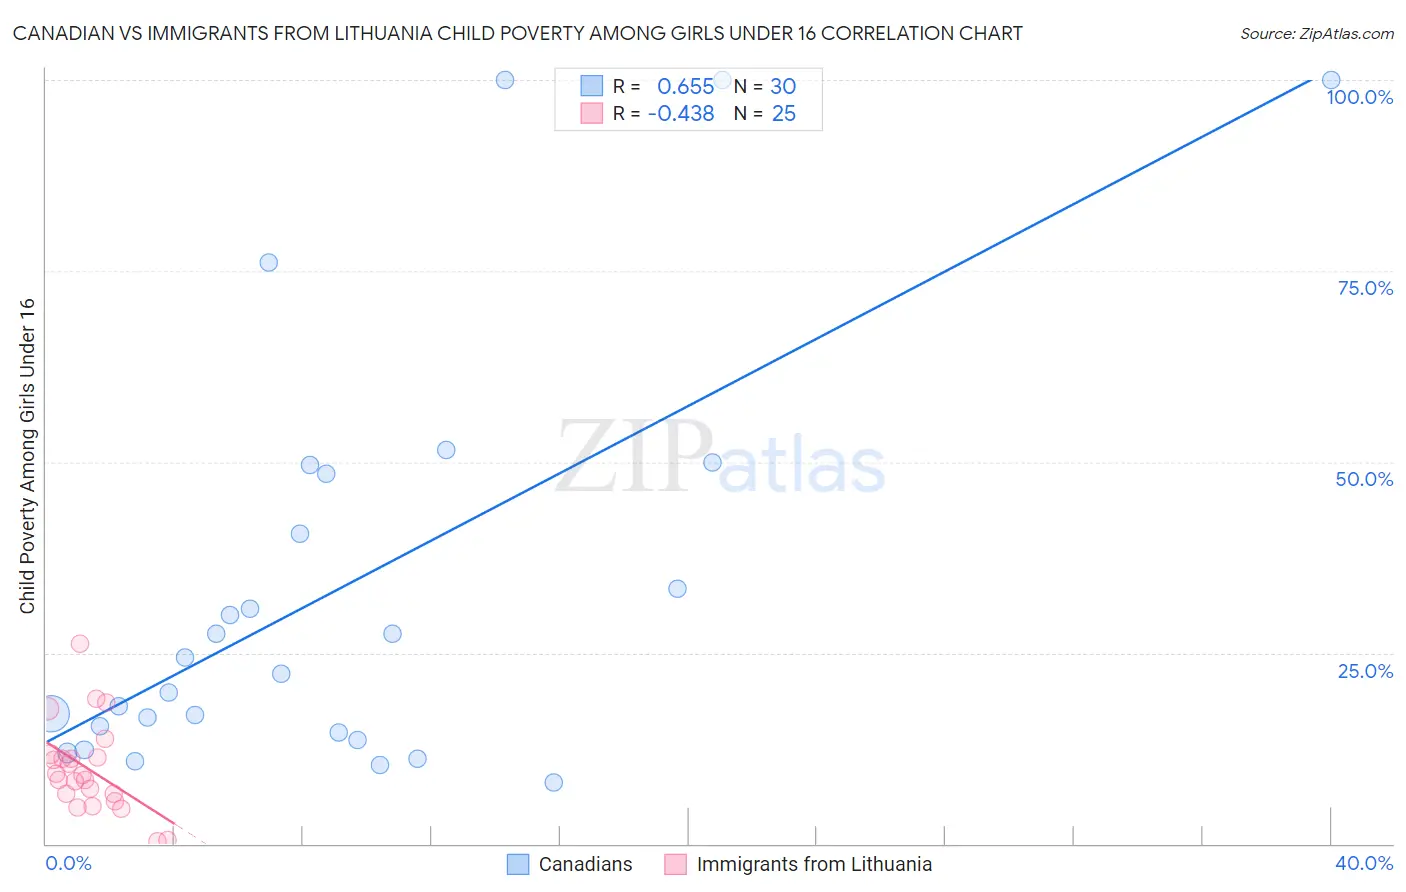1406x892 pixels.
Task: Click the pink Immigrants from Lithuania legend swatch
Action: (x=676, y=864)
